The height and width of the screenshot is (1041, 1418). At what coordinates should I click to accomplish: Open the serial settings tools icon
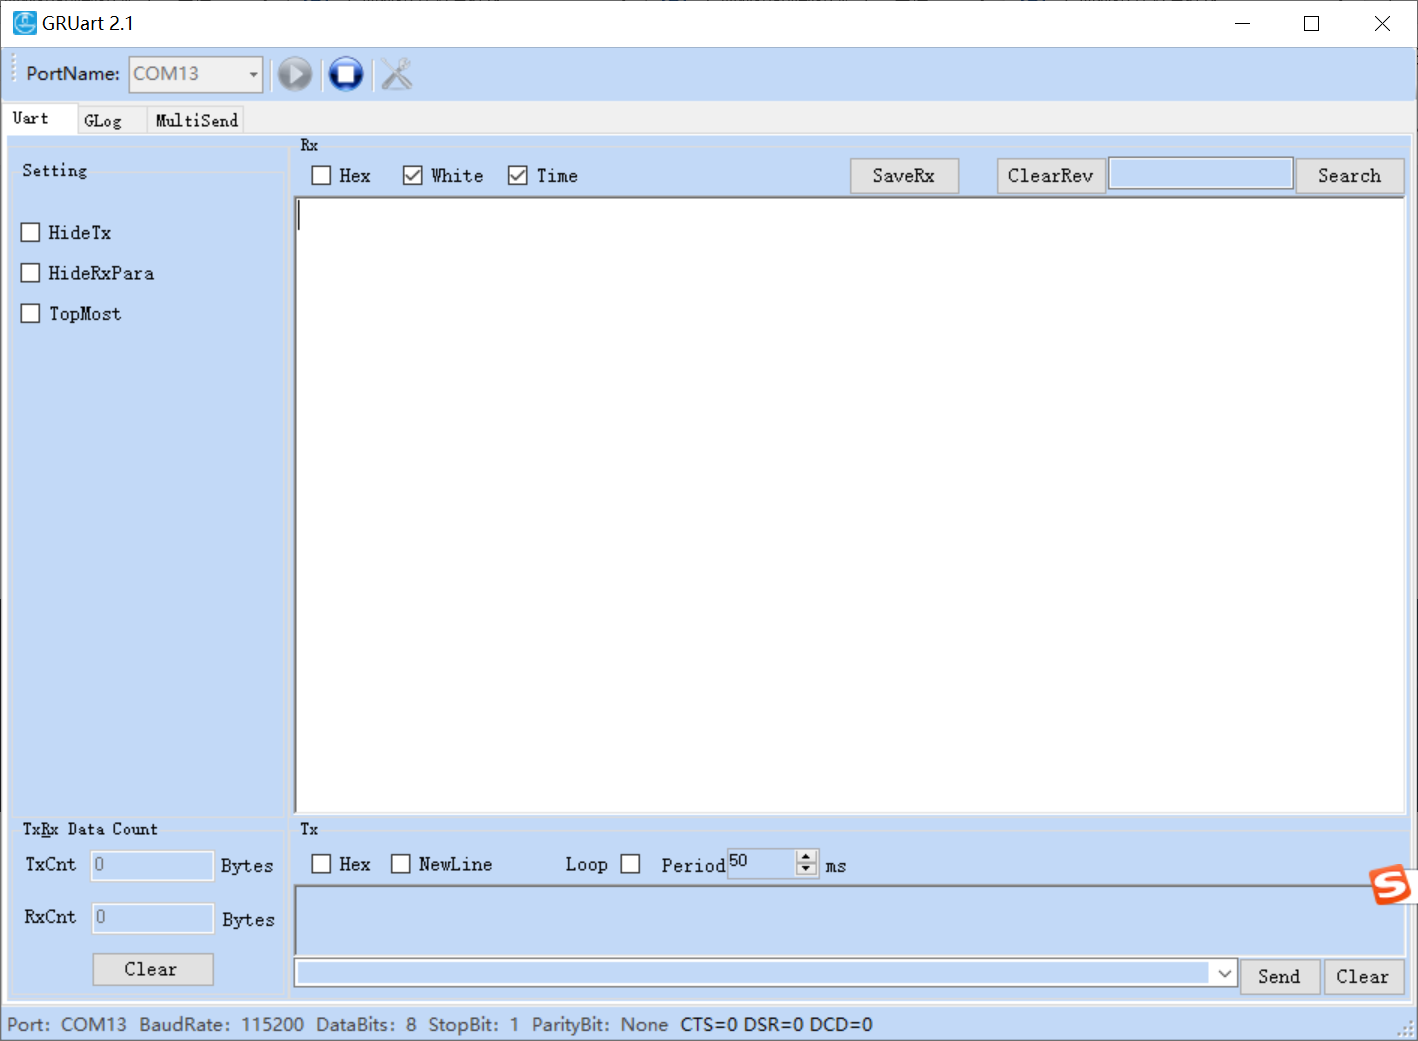[397, 74]
